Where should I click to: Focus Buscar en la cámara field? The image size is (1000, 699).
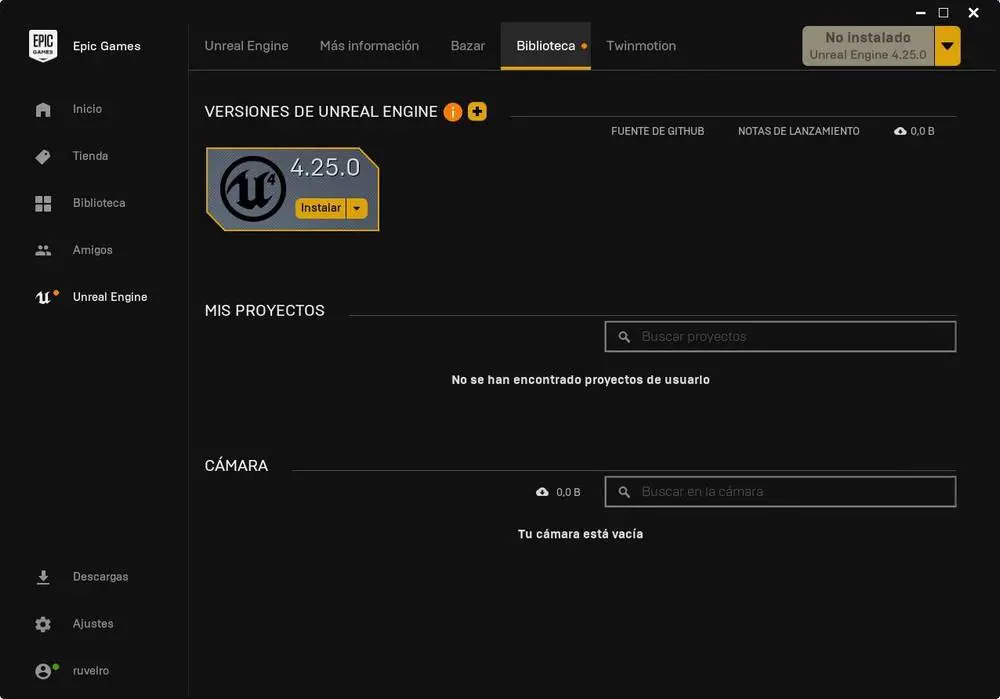pos(780,492)
